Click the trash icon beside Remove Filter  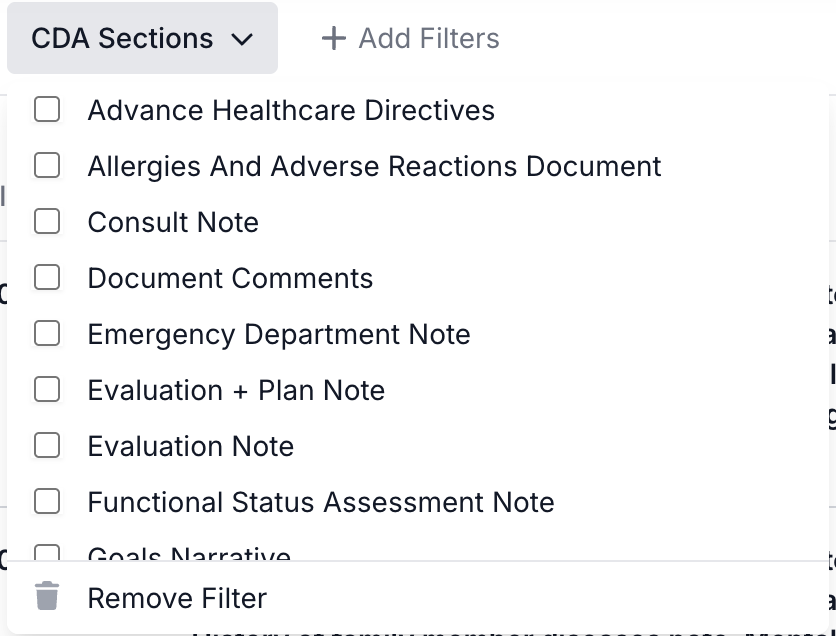(47, 597)
